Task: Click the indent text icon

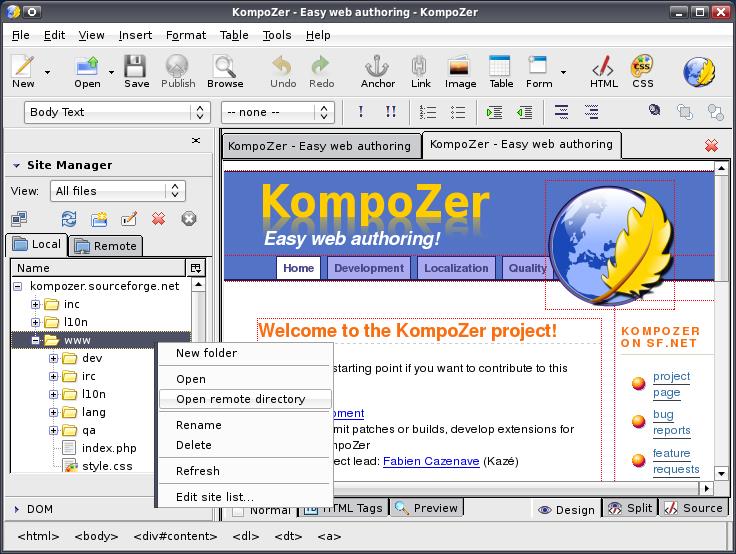Action: (x=494, y=112)
